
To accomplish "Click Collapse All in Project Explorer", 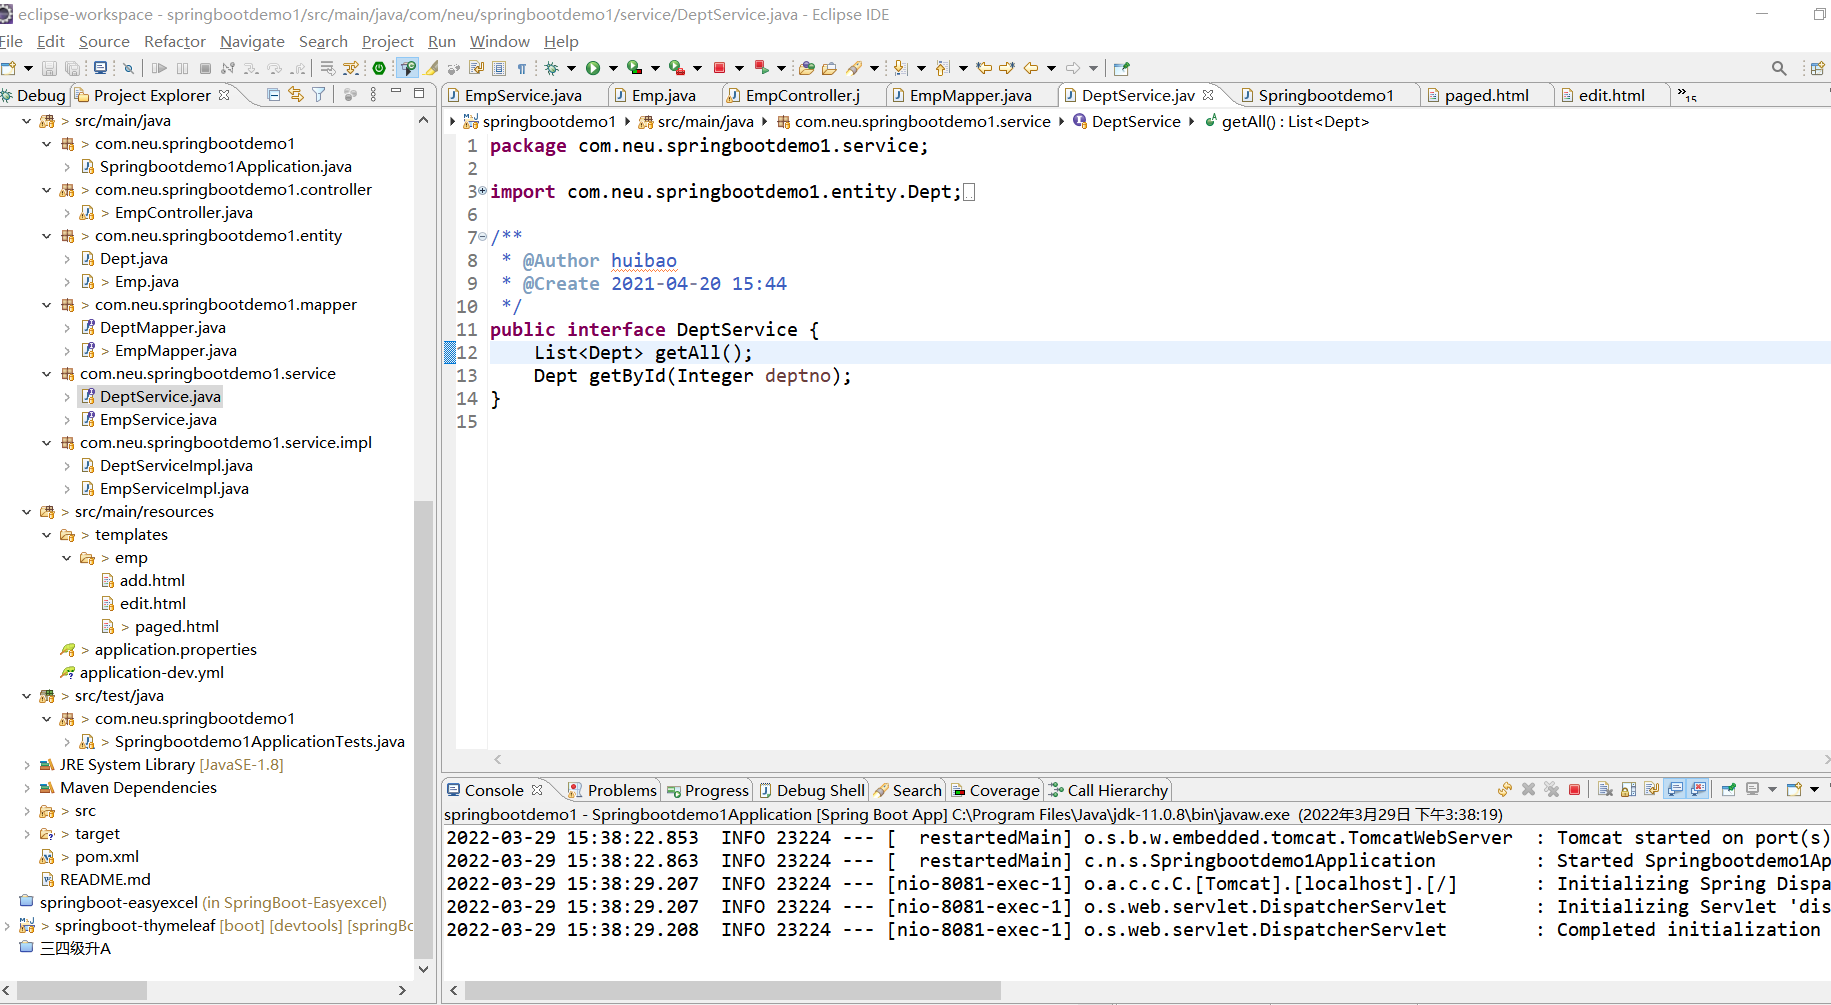I will point(273,94).
